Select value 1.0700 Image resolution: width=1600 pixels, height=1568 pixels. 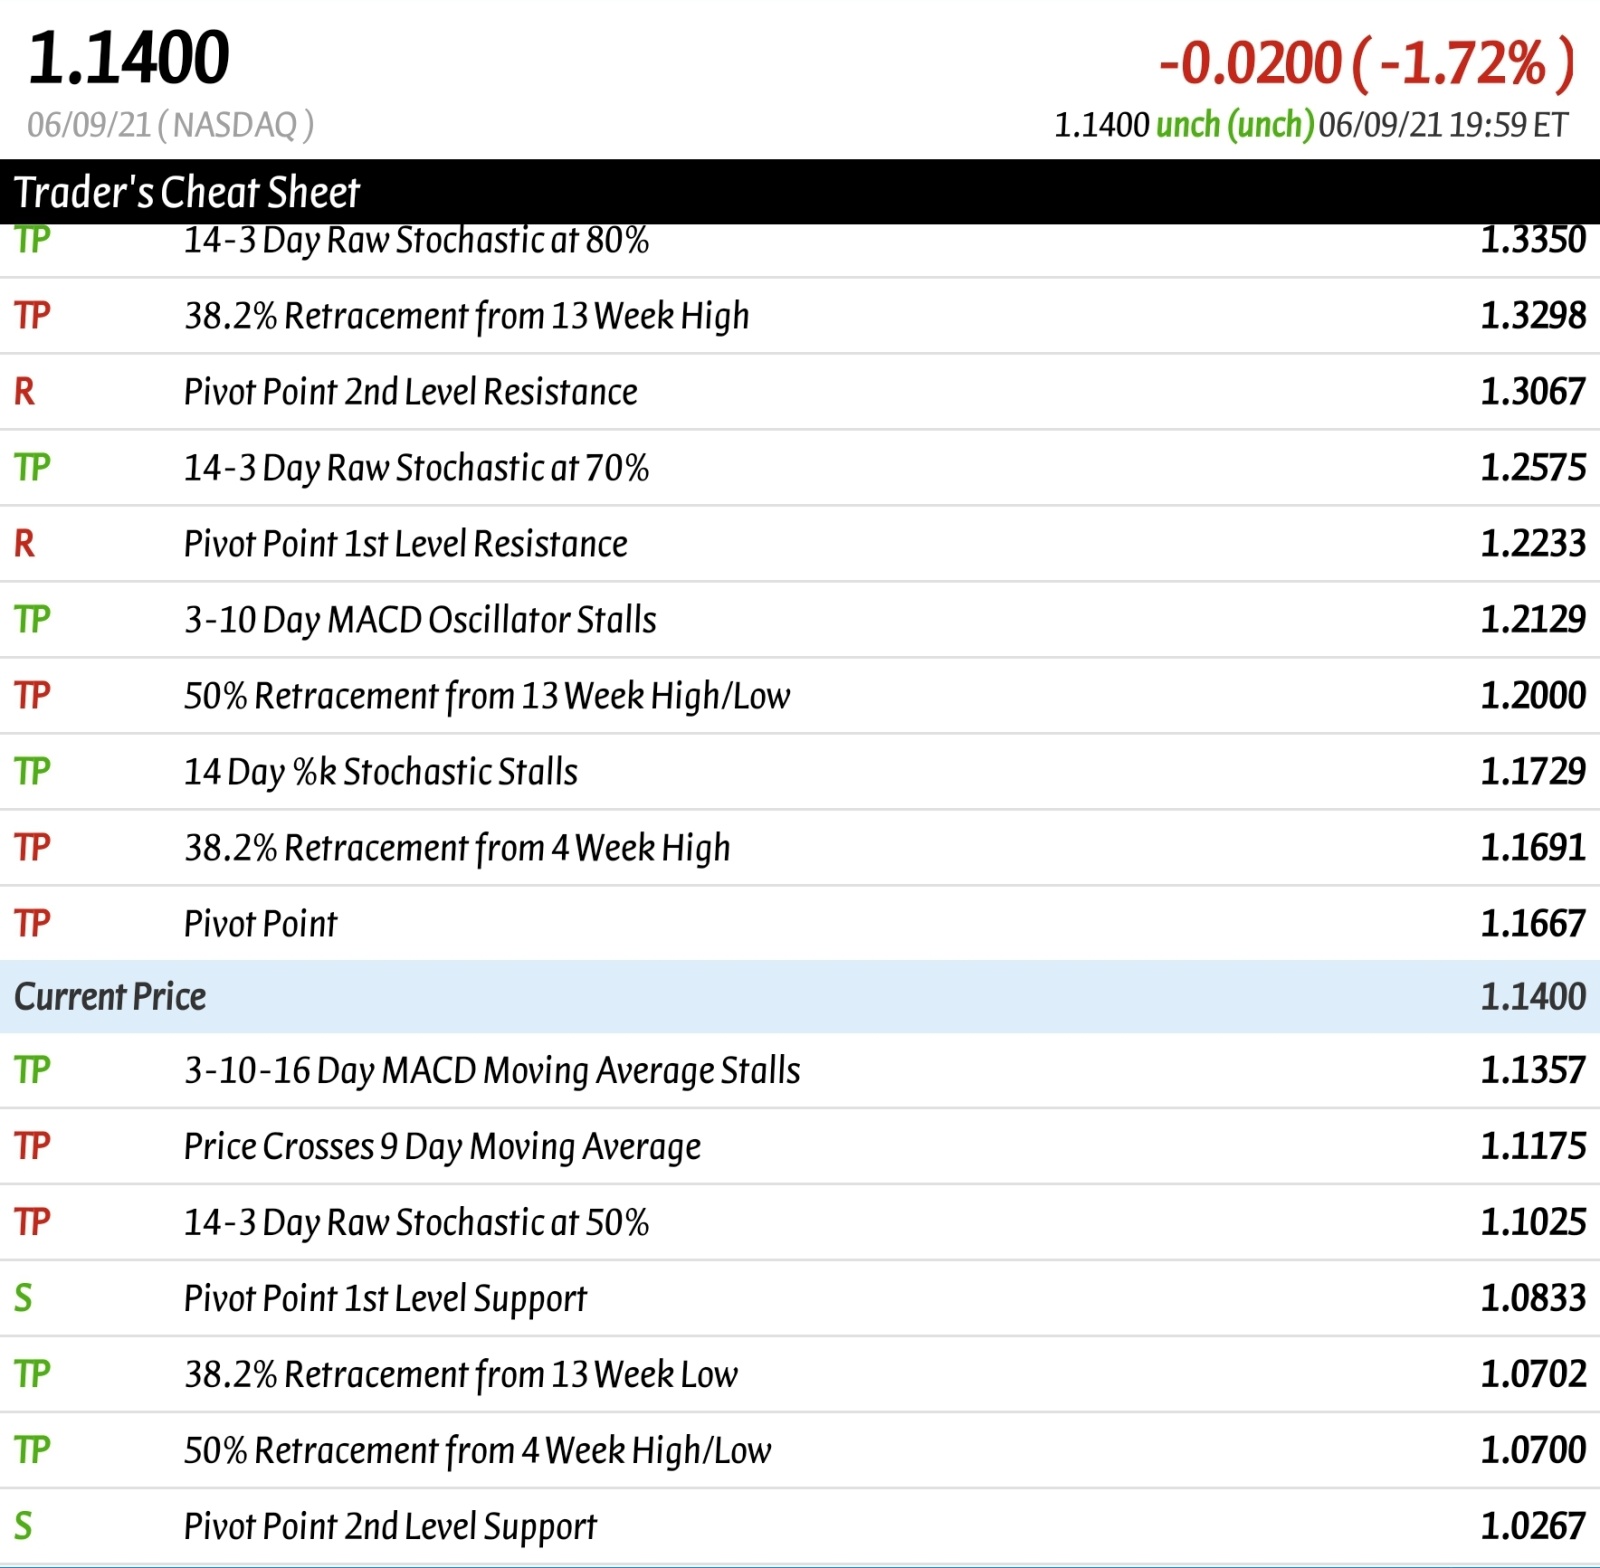click(x=1532, y=1451)
